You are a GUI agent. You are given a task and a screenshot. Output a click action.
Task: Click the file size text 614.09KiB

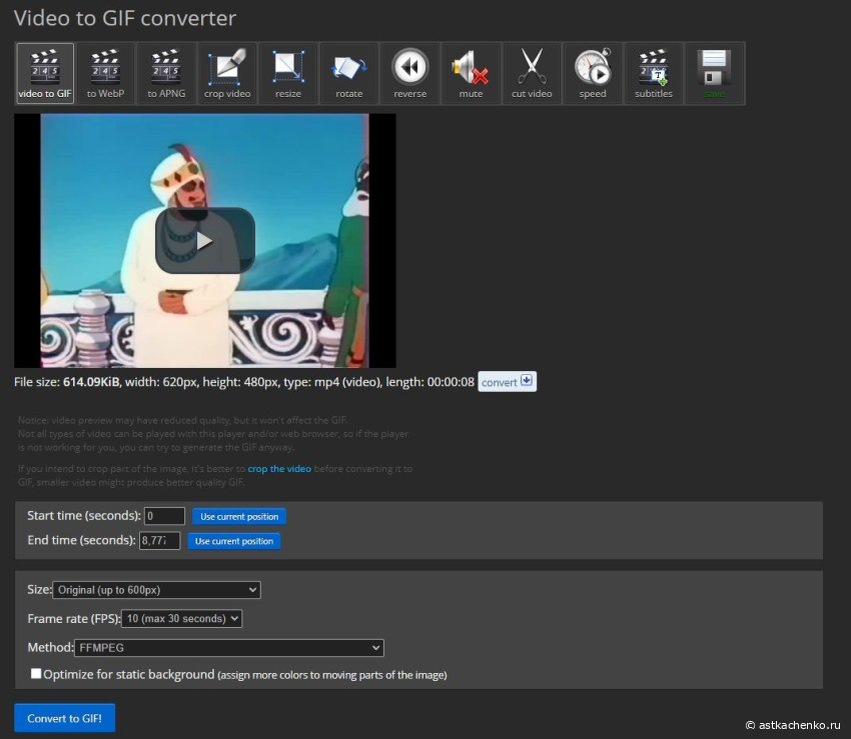point(91,381)
